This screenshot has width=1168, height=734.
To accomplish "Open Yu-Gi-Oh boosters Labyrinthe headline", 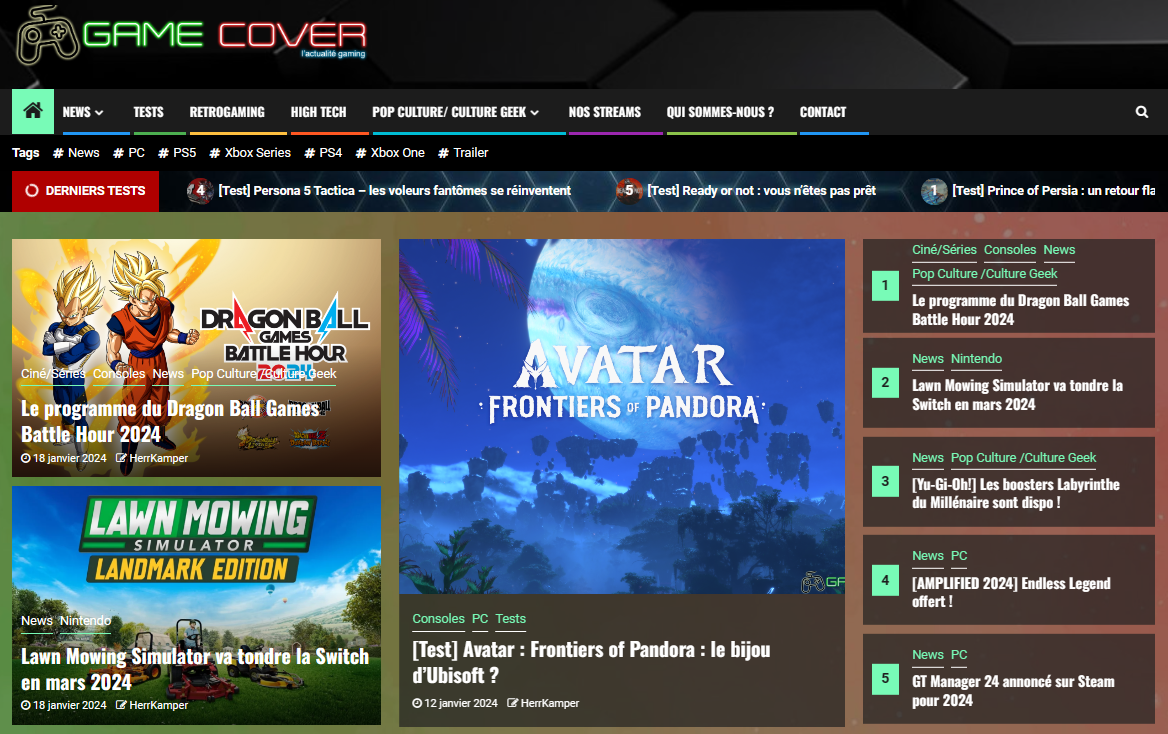I will (1015, 493).
